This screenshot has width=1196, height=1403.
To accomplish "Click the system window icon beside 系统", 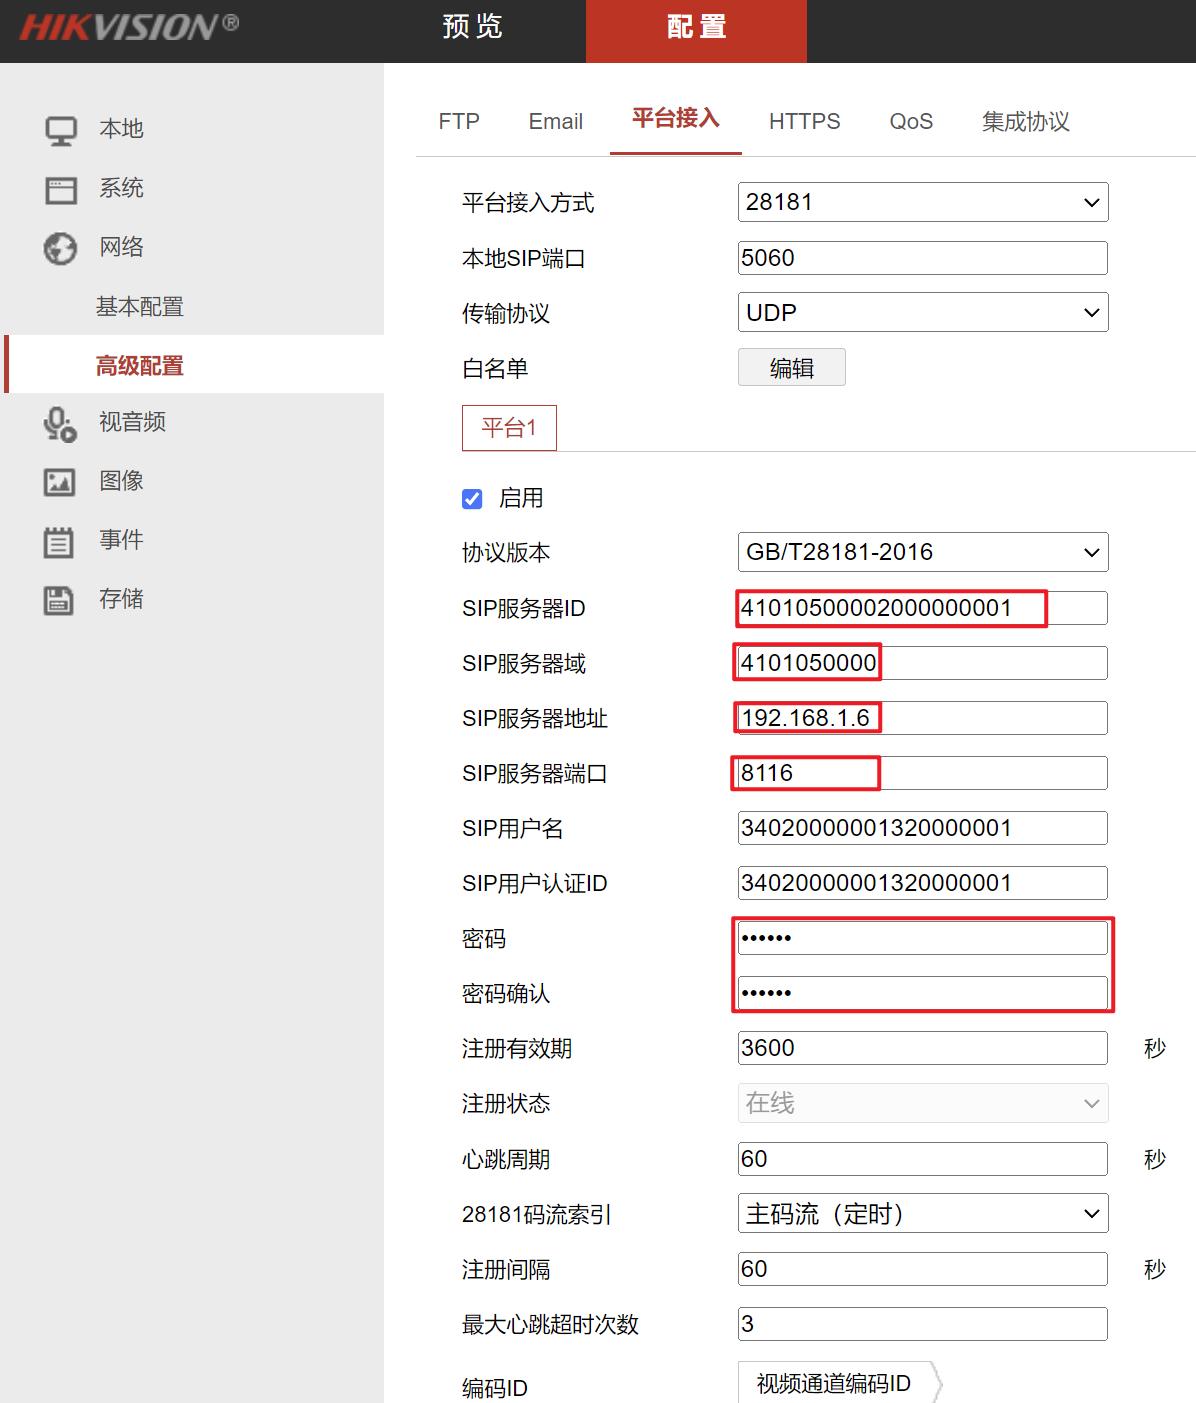I will 61,189.
